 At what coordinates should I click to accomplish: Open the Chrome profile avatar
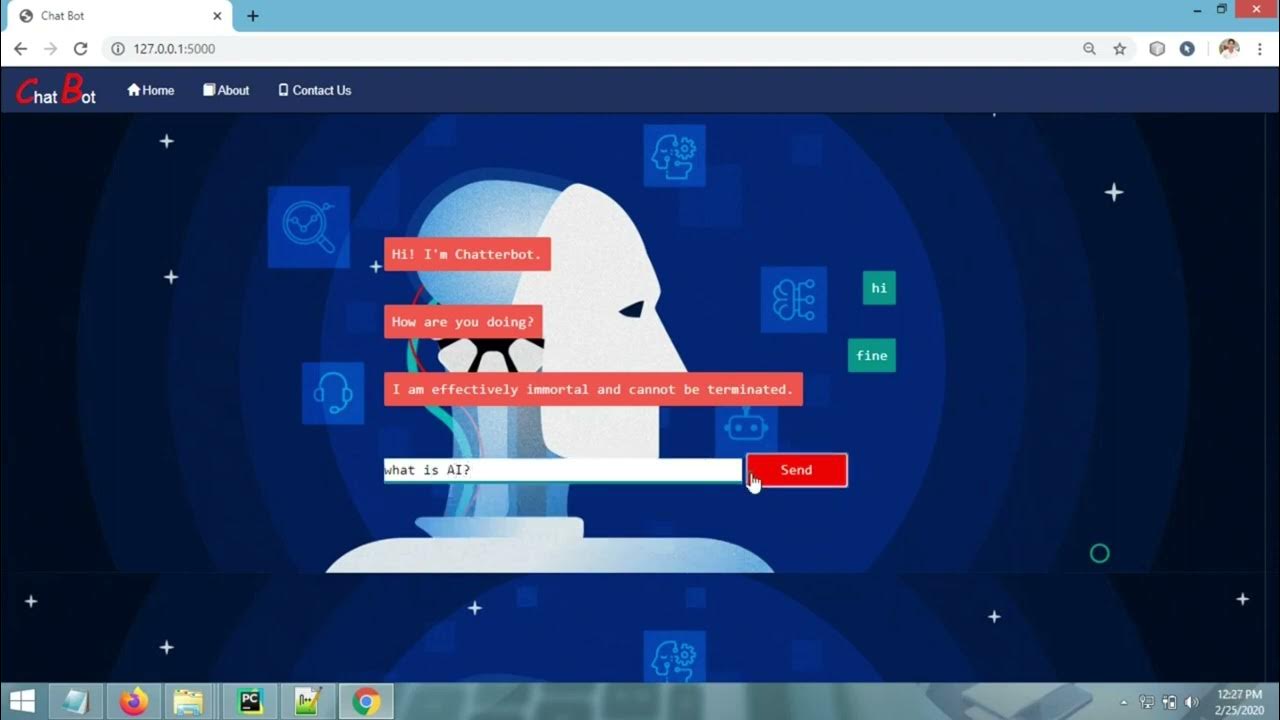click(1229, 48)
